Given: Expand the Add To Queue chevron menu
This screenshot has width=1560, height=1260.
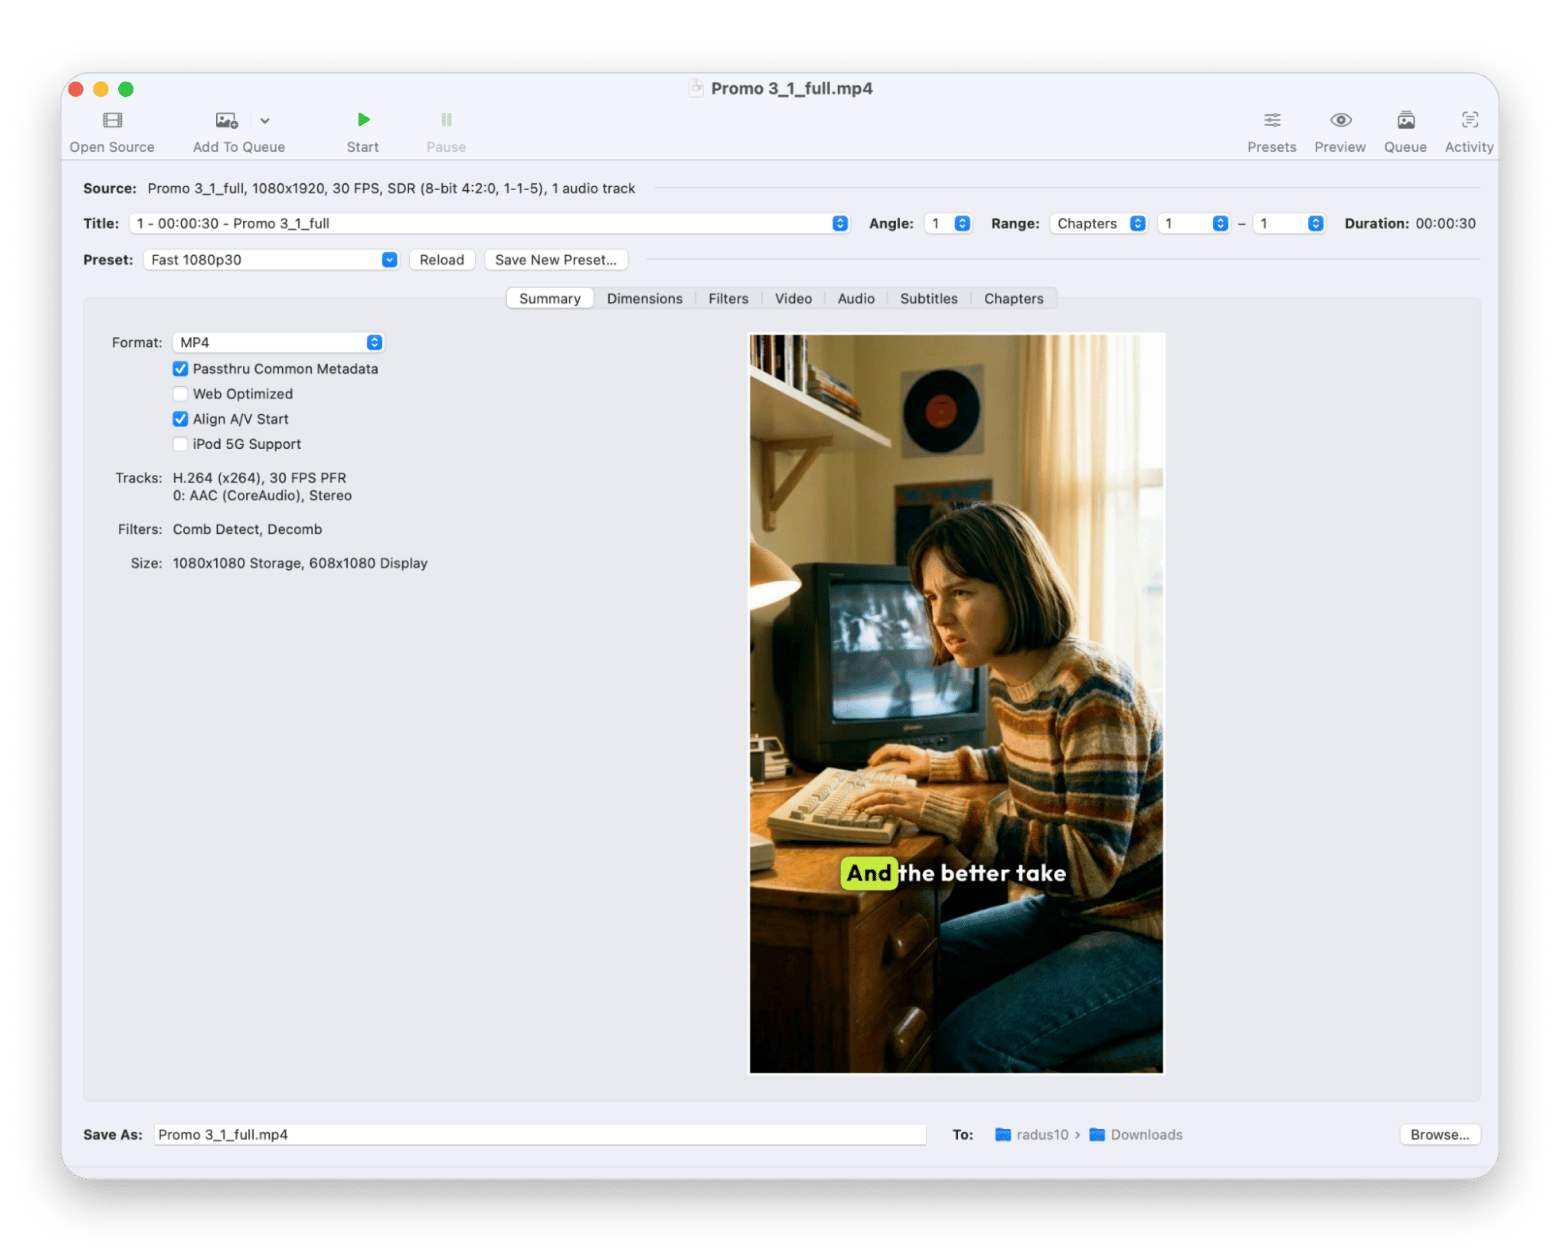Looking at the screenshot, I should (x=265, y=121).
